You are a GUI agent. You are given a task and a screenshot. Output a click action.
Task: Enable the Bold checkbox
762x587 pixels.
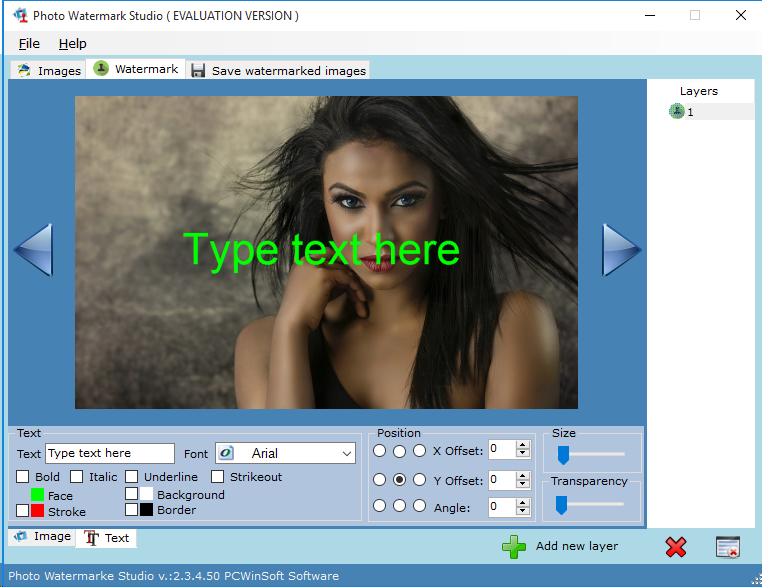tap(23, 477)
